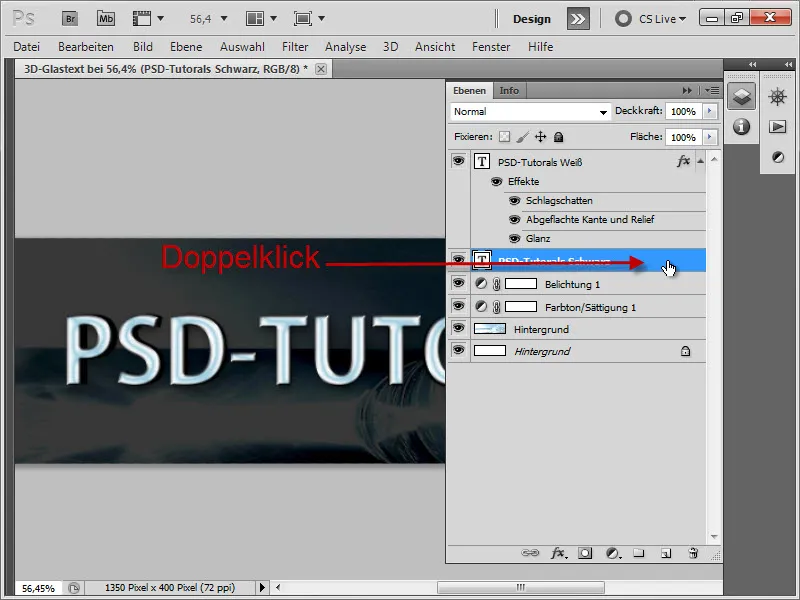Open the zoom level 56,4 dropdown
800x600 pixels.
click(224, 19)
